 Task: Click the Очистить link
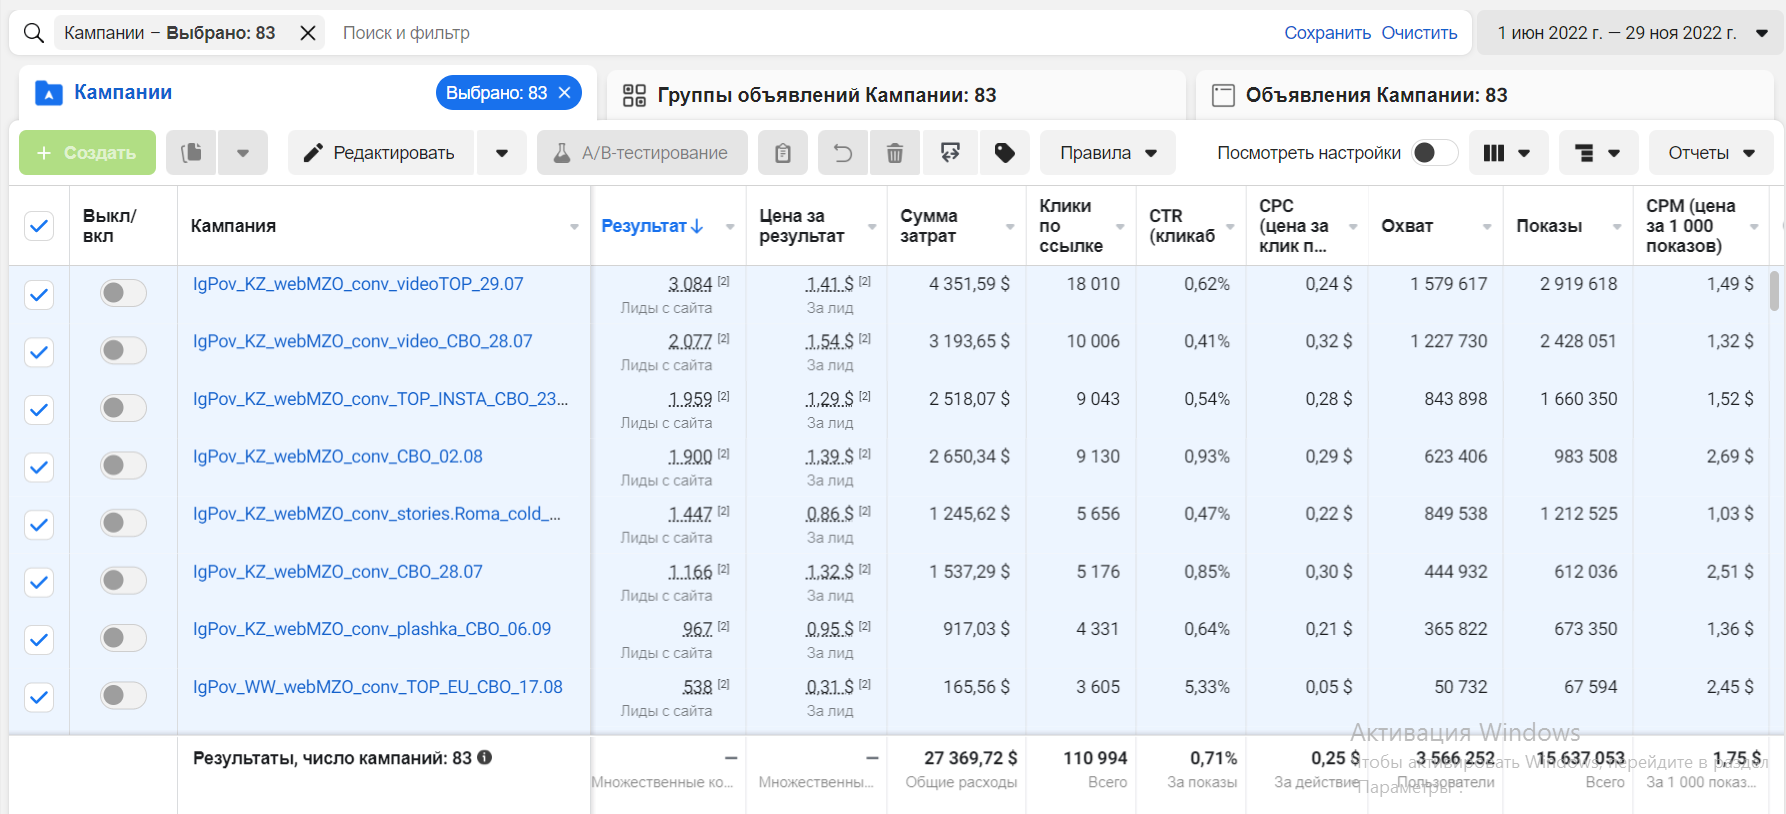coord(1420,33)
